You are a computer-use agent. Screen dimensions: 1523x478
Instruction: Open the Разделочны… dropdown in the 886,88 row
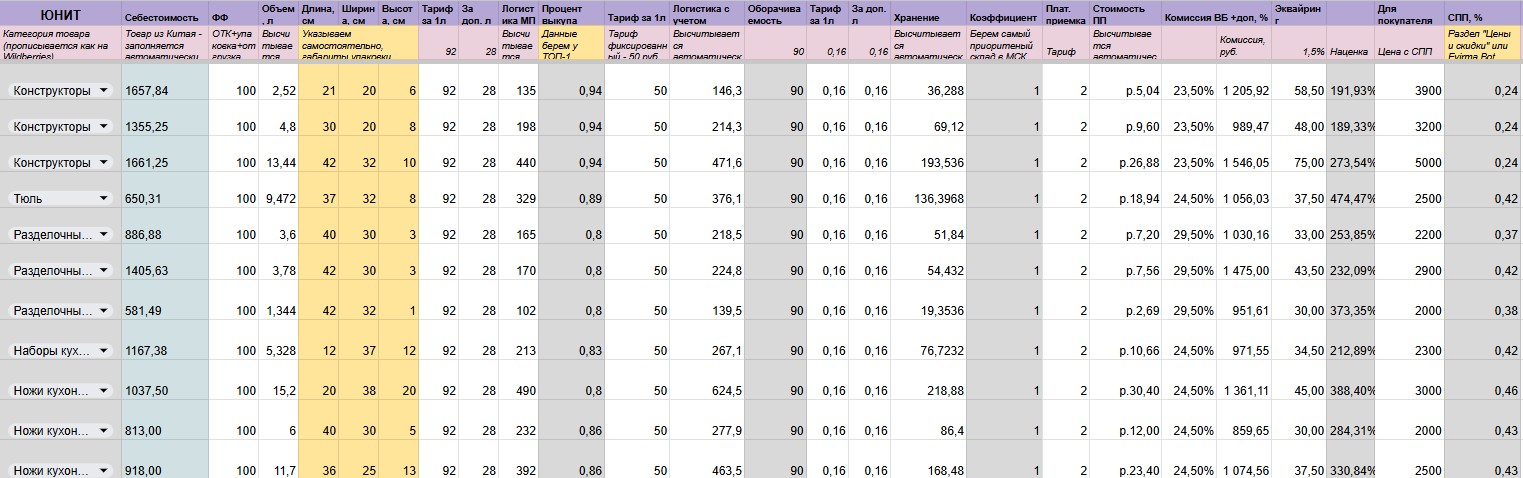(x=103, y=235)
